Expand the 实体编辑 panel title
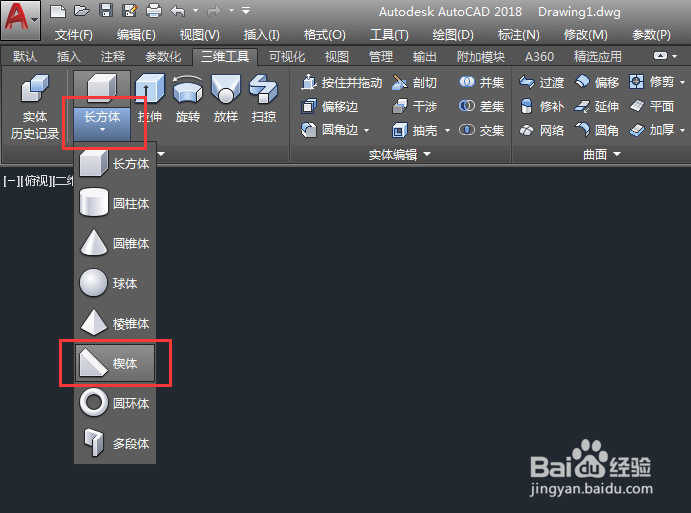 [399, 154]
